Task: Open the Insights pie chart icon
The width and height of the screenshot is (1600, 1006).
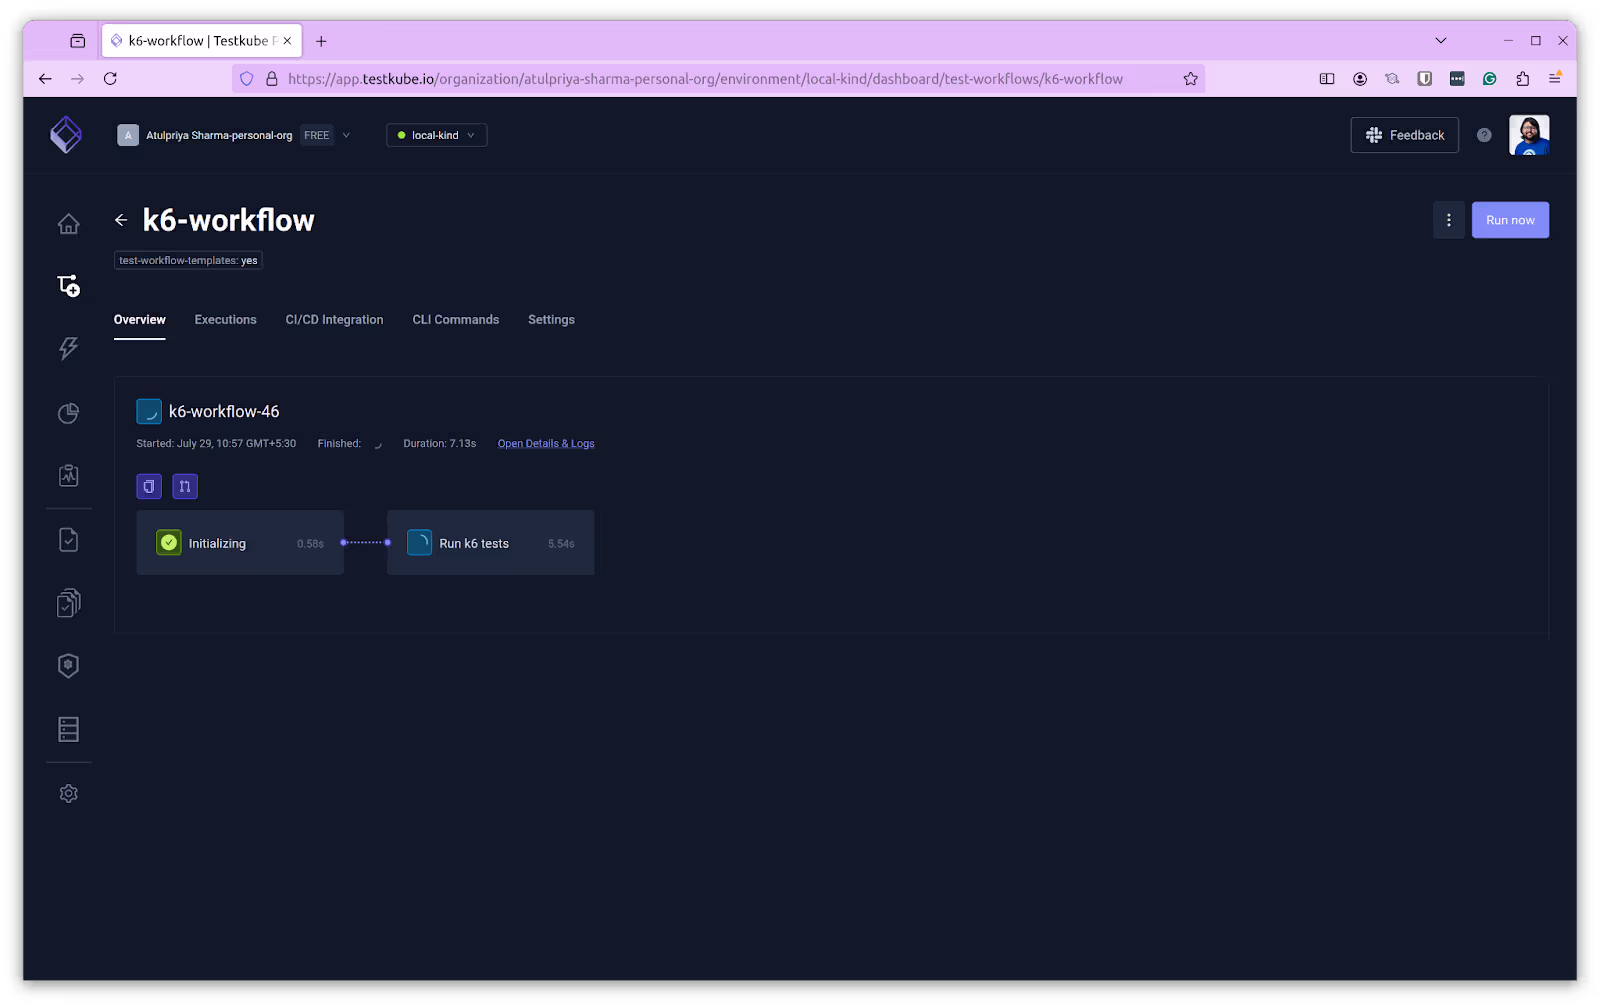Action: [68, 413]
